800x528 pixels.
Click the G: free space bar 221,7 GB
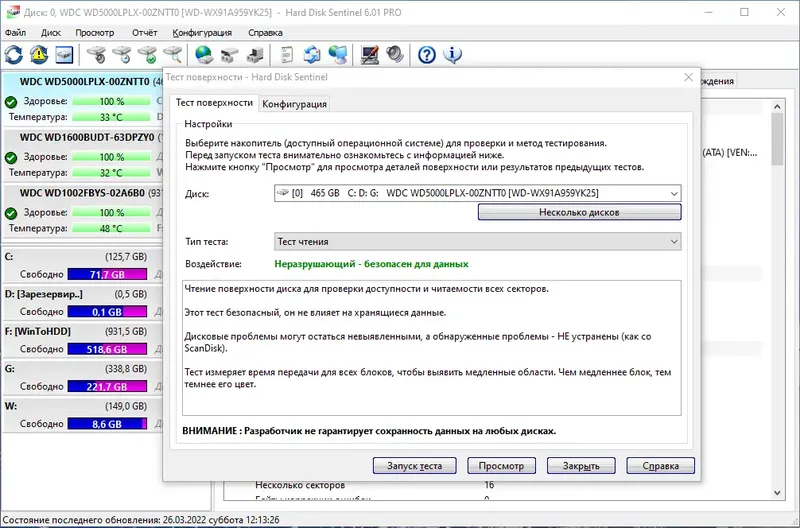tap(107, 387)
